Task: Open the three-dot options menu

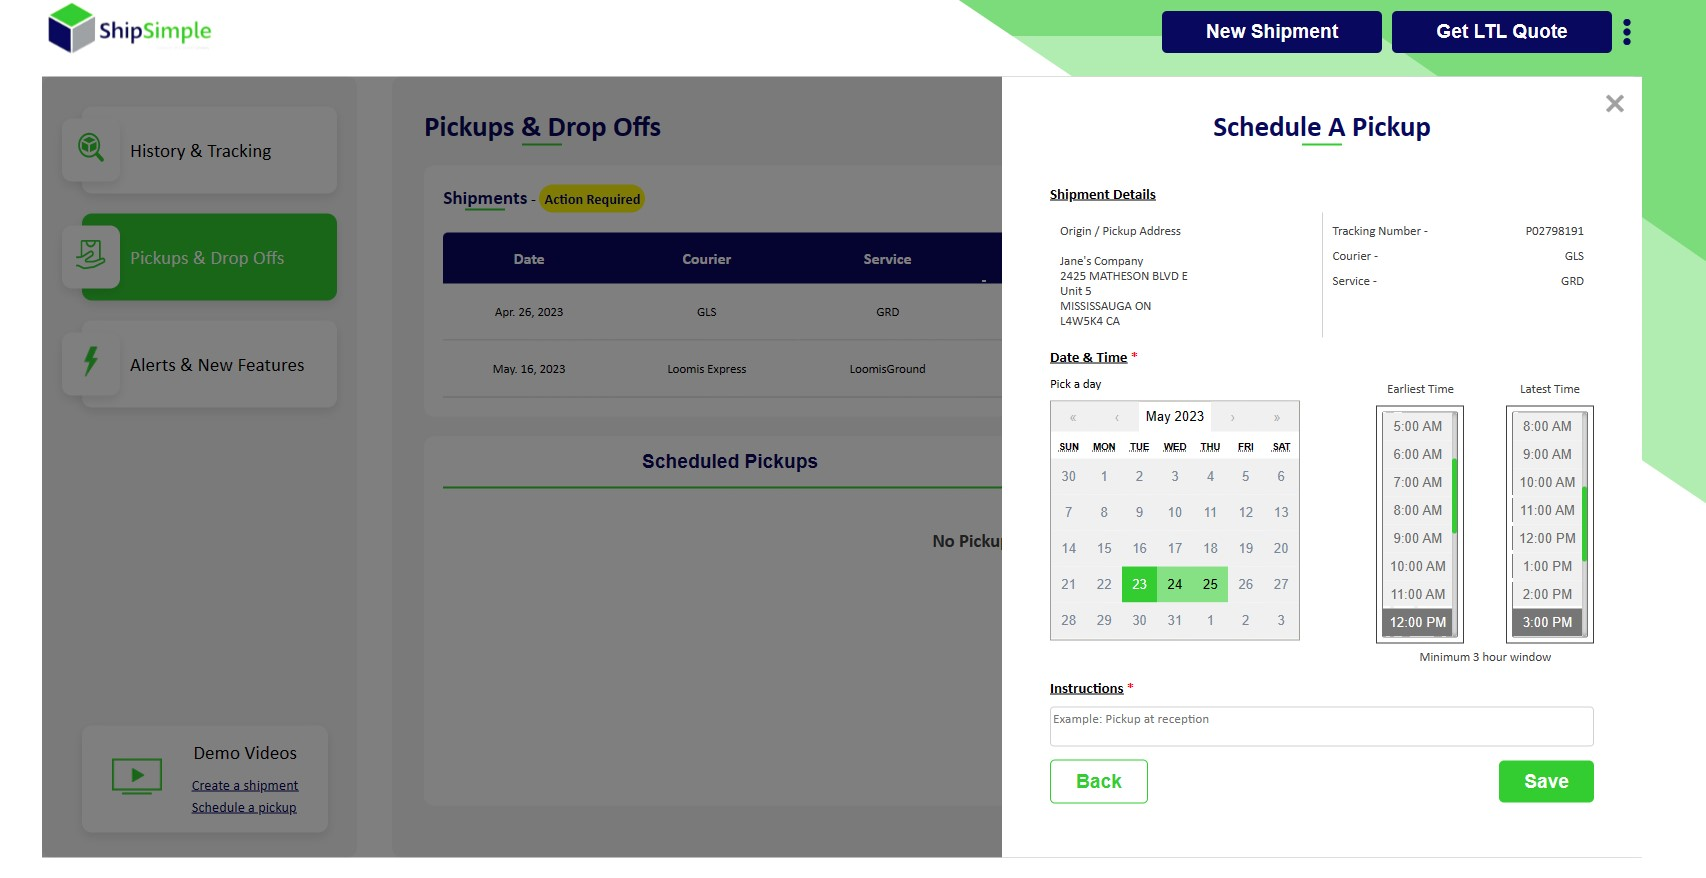Action: (x=1627, y=32)
